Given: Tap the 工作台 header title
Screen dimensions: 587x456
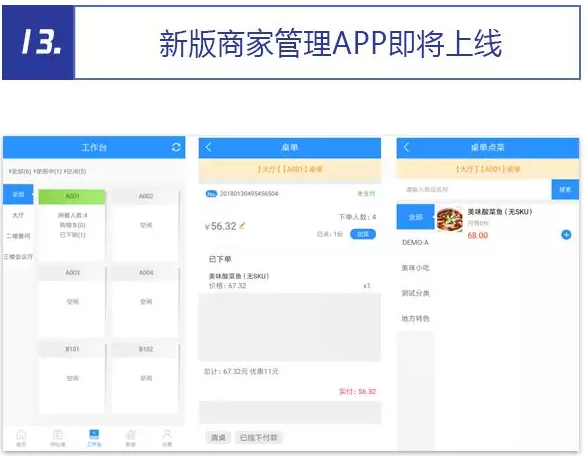Looking at the screenshot, I should point(94,147).
